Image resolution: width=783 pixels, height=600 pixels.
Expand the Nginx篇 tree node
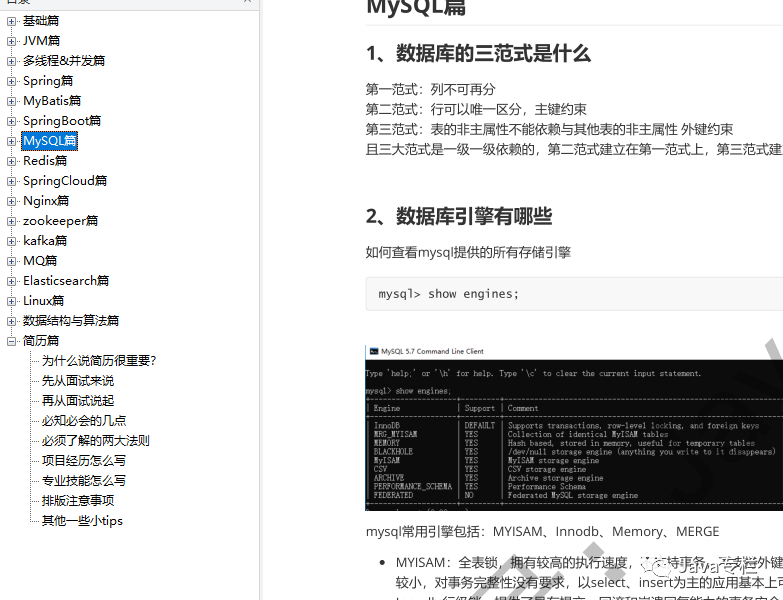pos(11,201)
